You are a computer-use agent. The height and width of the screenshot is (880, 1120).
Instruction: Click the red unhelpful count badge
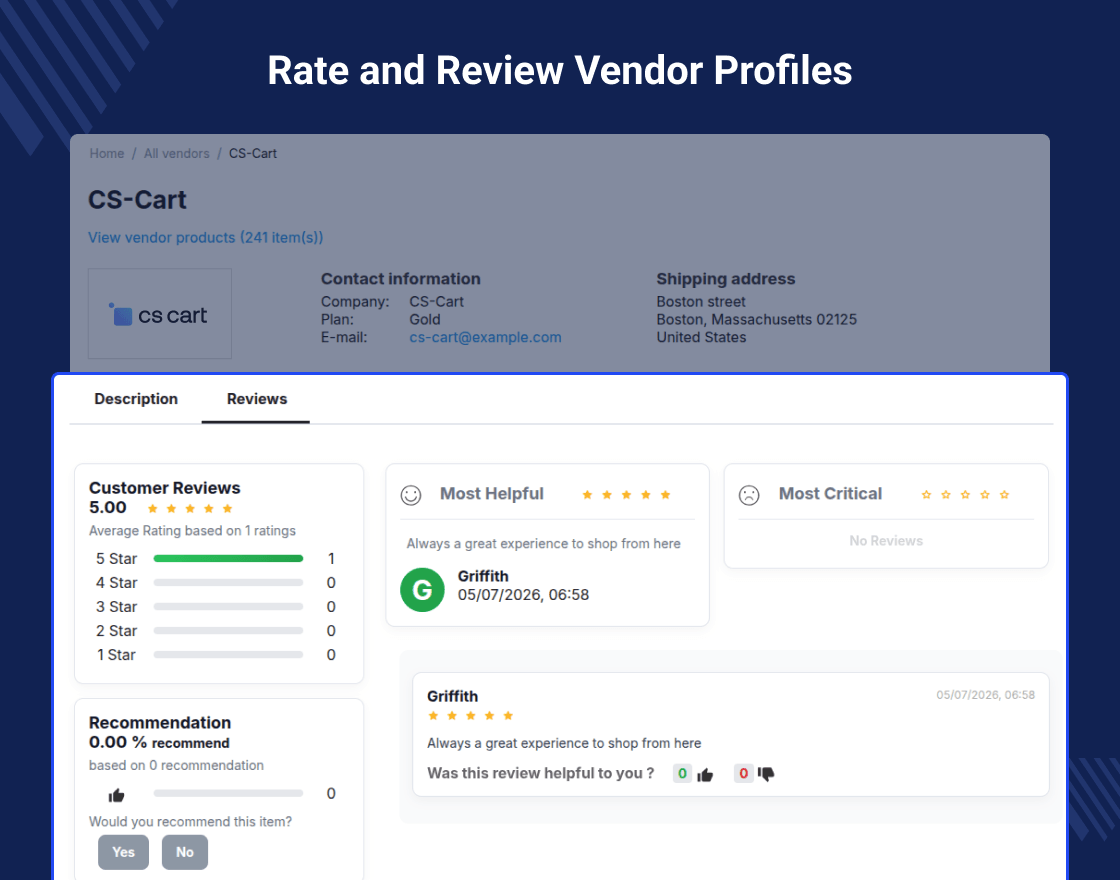[744, 774]
